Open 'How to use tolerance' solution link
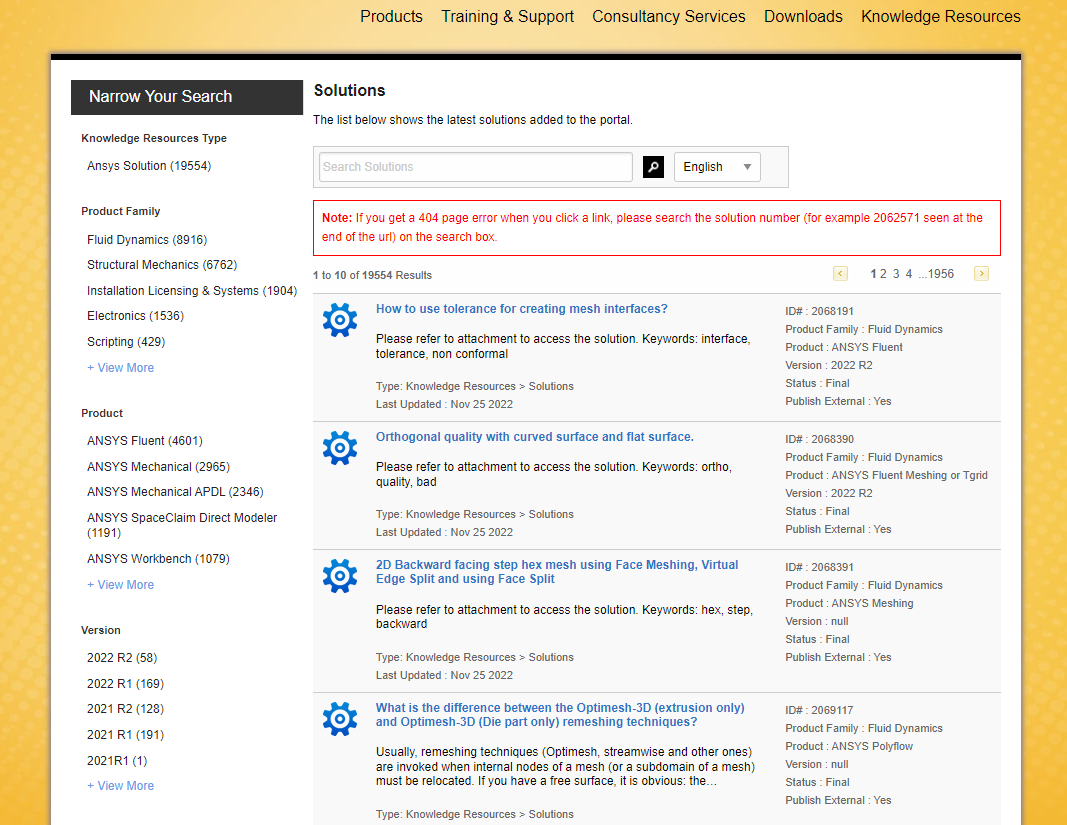The width and height of the screenshot is (1067, 825). [x=521, y=309]
